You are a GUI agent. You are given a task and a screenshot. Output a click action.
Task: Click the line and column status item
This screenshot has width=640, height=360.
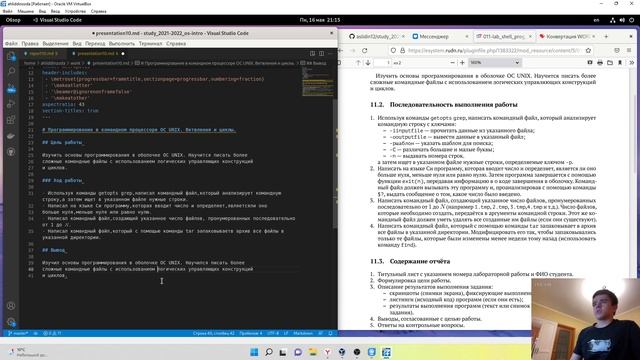coord(213,333)
